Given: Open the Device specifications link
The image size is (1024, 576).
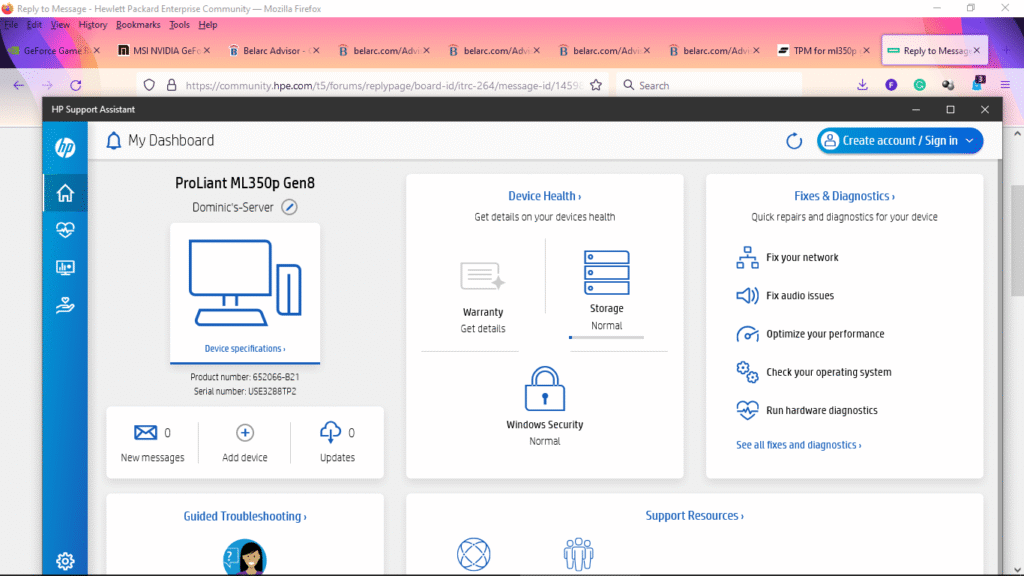Looking at the screenshot, I should pos(245,349).
